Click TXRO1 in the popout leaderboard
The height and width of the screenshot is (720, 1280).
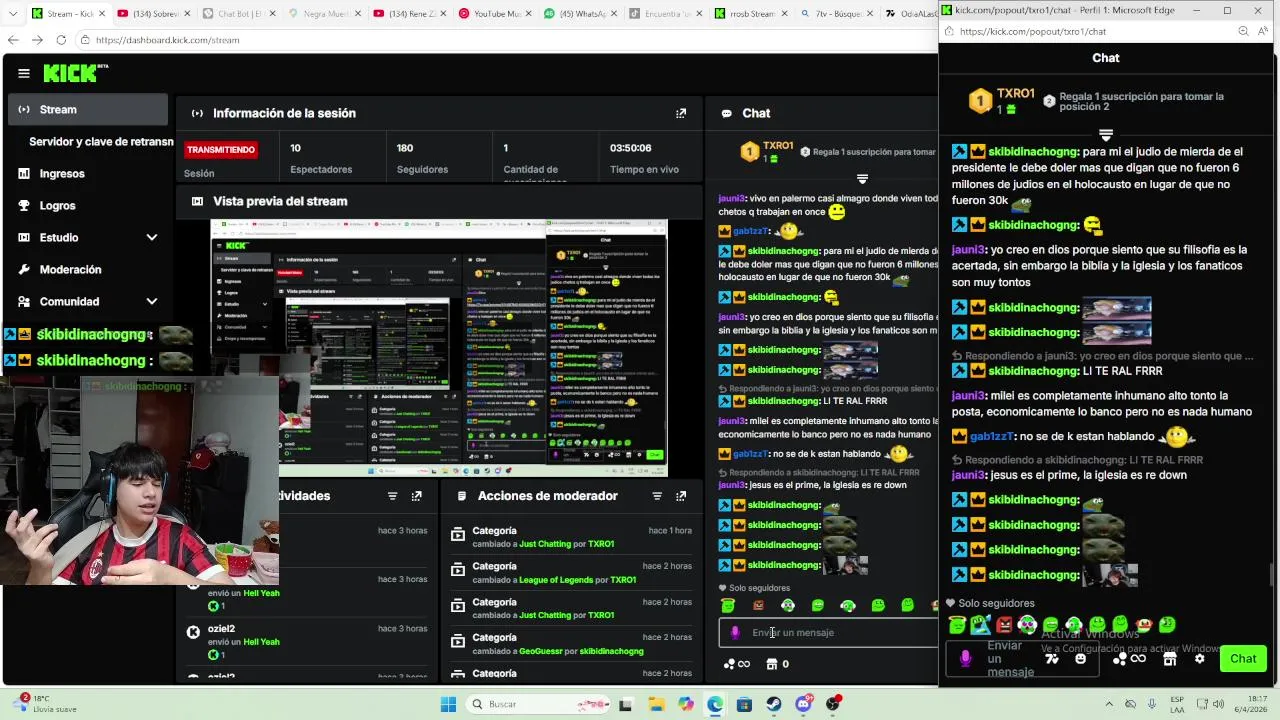1015,93
